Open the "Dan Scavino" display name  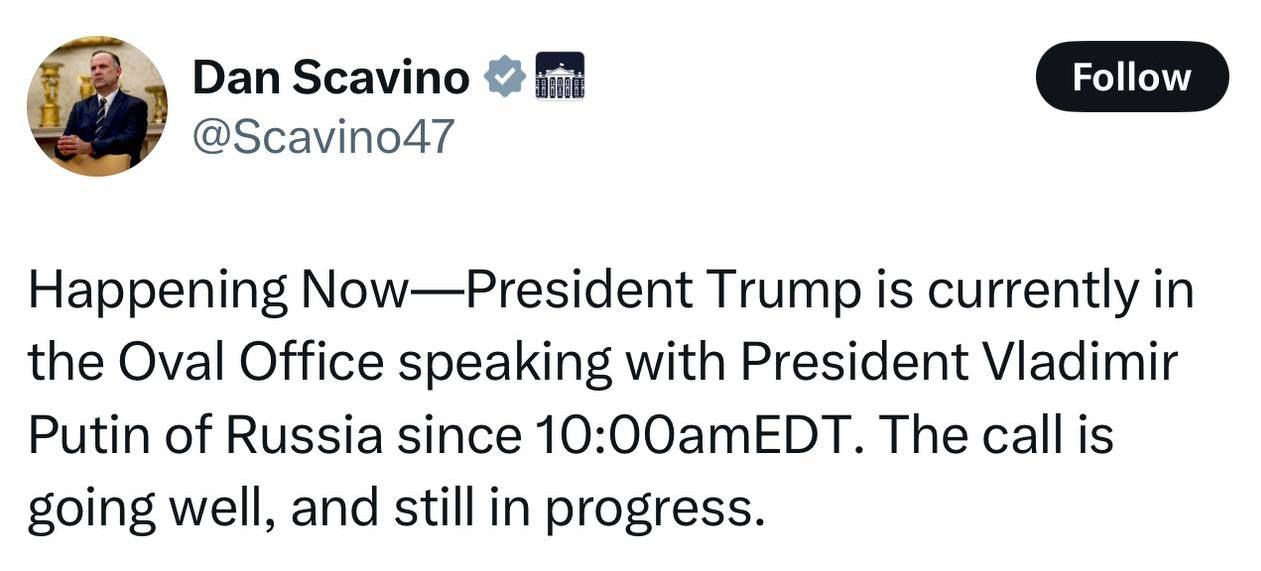click(331, 78)
